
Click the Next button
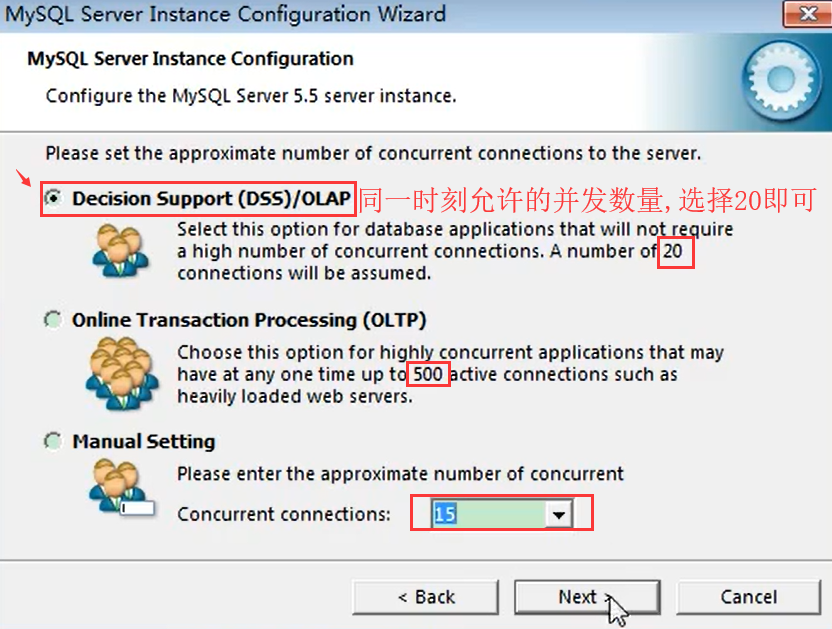click(x=587, y=597)
